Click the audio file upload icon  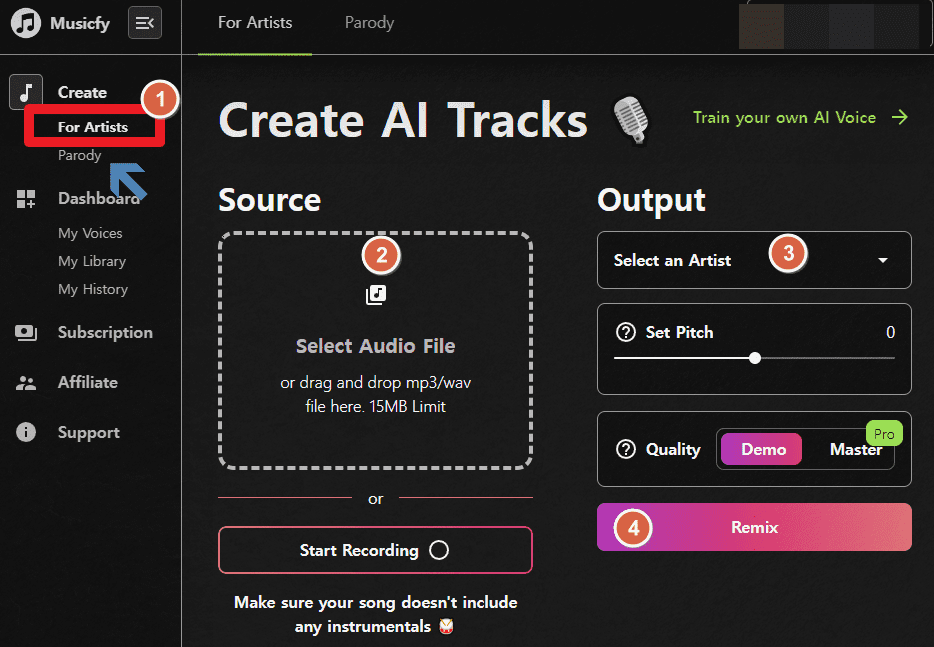[x=376, y=295]
